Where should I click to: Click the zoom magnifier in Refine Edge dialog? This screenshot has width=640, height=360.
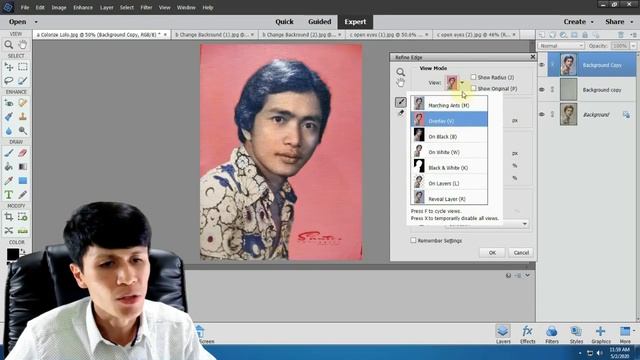[400, 72]
